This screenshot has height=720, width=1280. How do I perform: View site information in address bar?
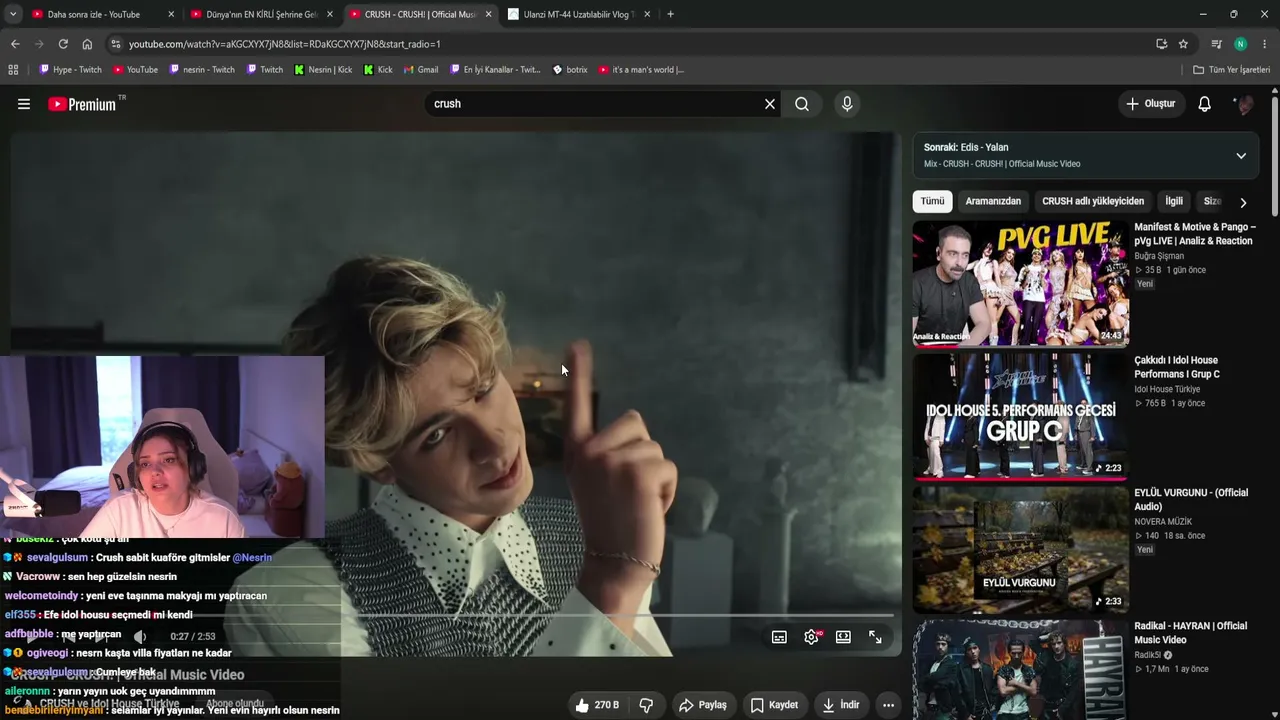point(116,44)
